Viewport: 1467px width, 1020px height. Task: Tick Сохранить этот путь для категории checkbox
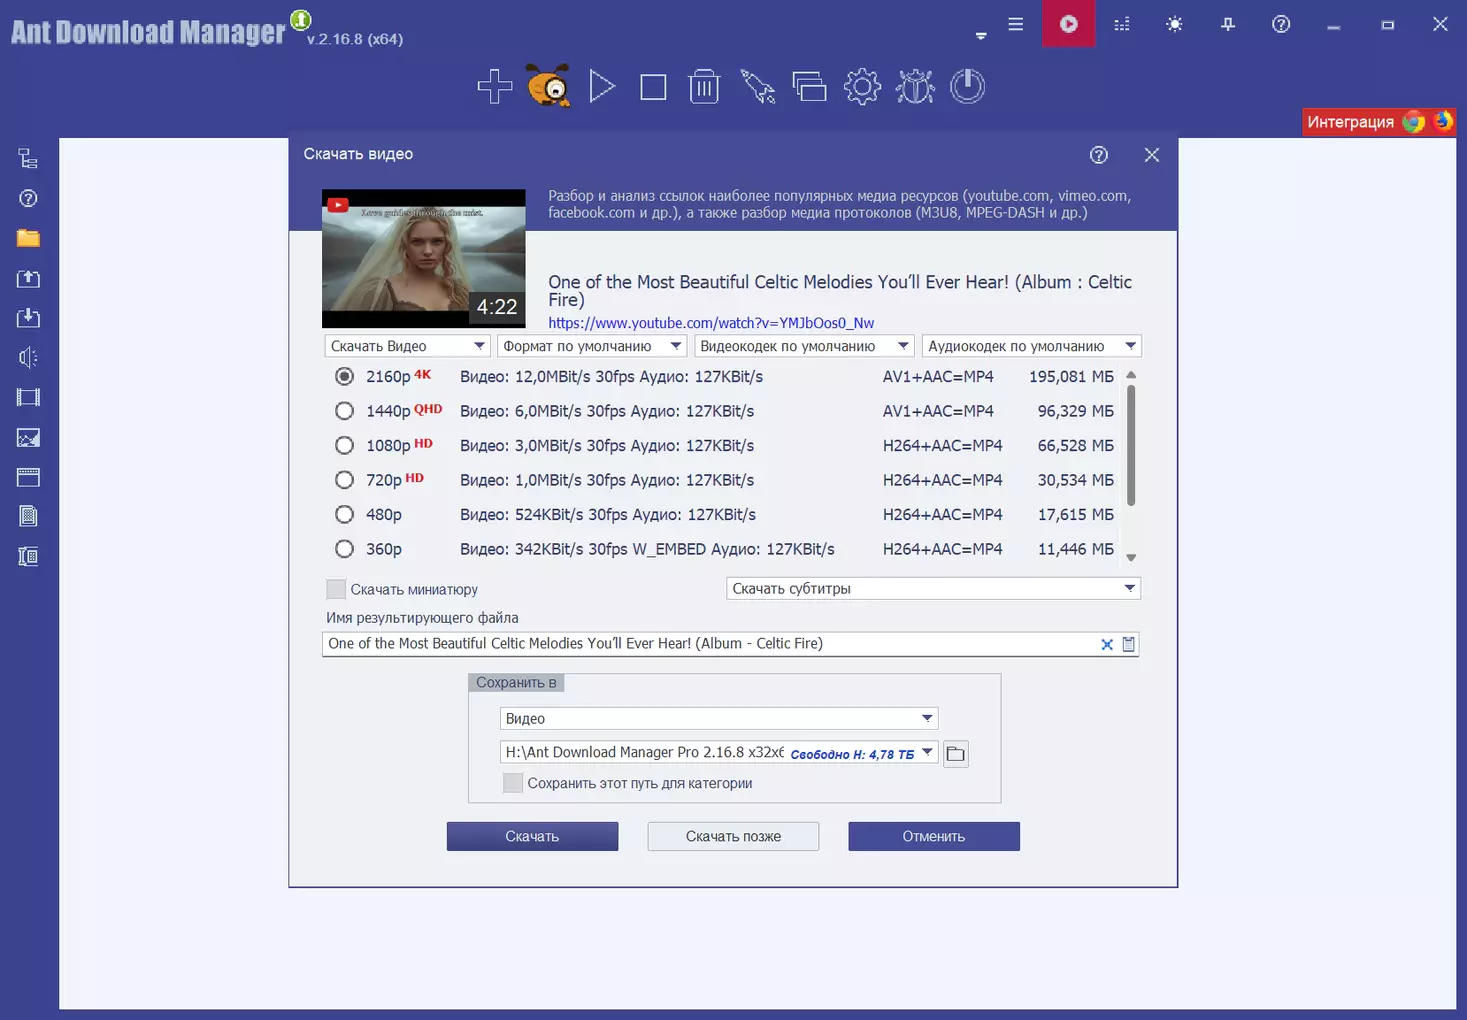(x=513, y=784)
